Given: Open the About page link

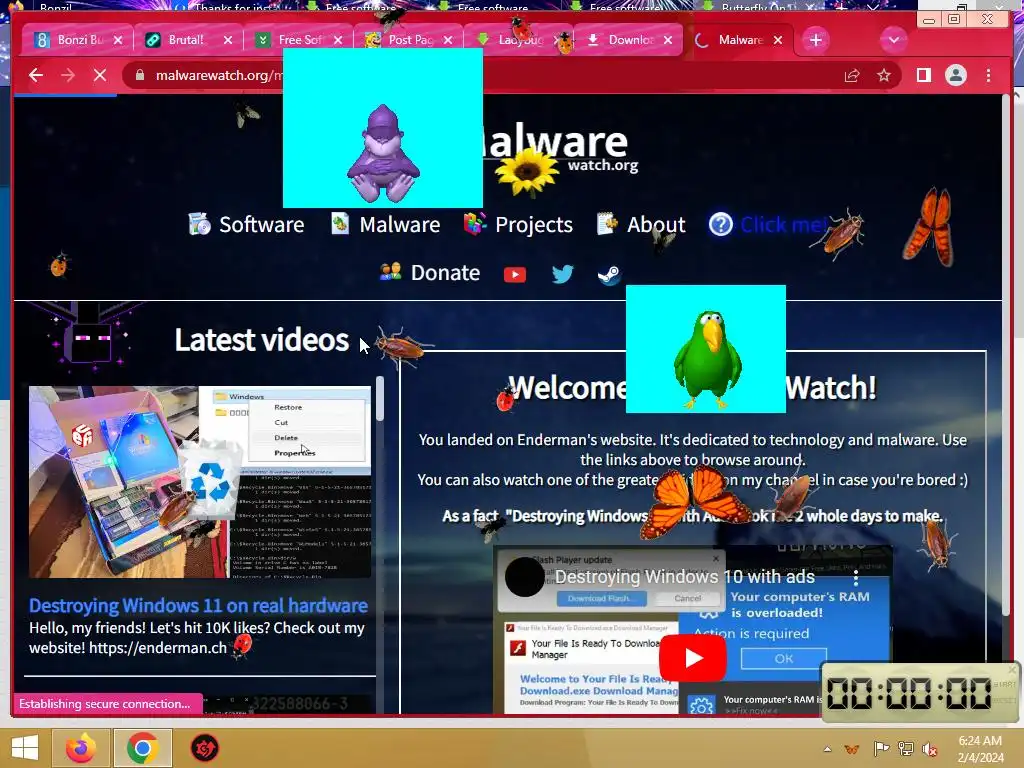Looking at the screenshot, I should (656, 225).
